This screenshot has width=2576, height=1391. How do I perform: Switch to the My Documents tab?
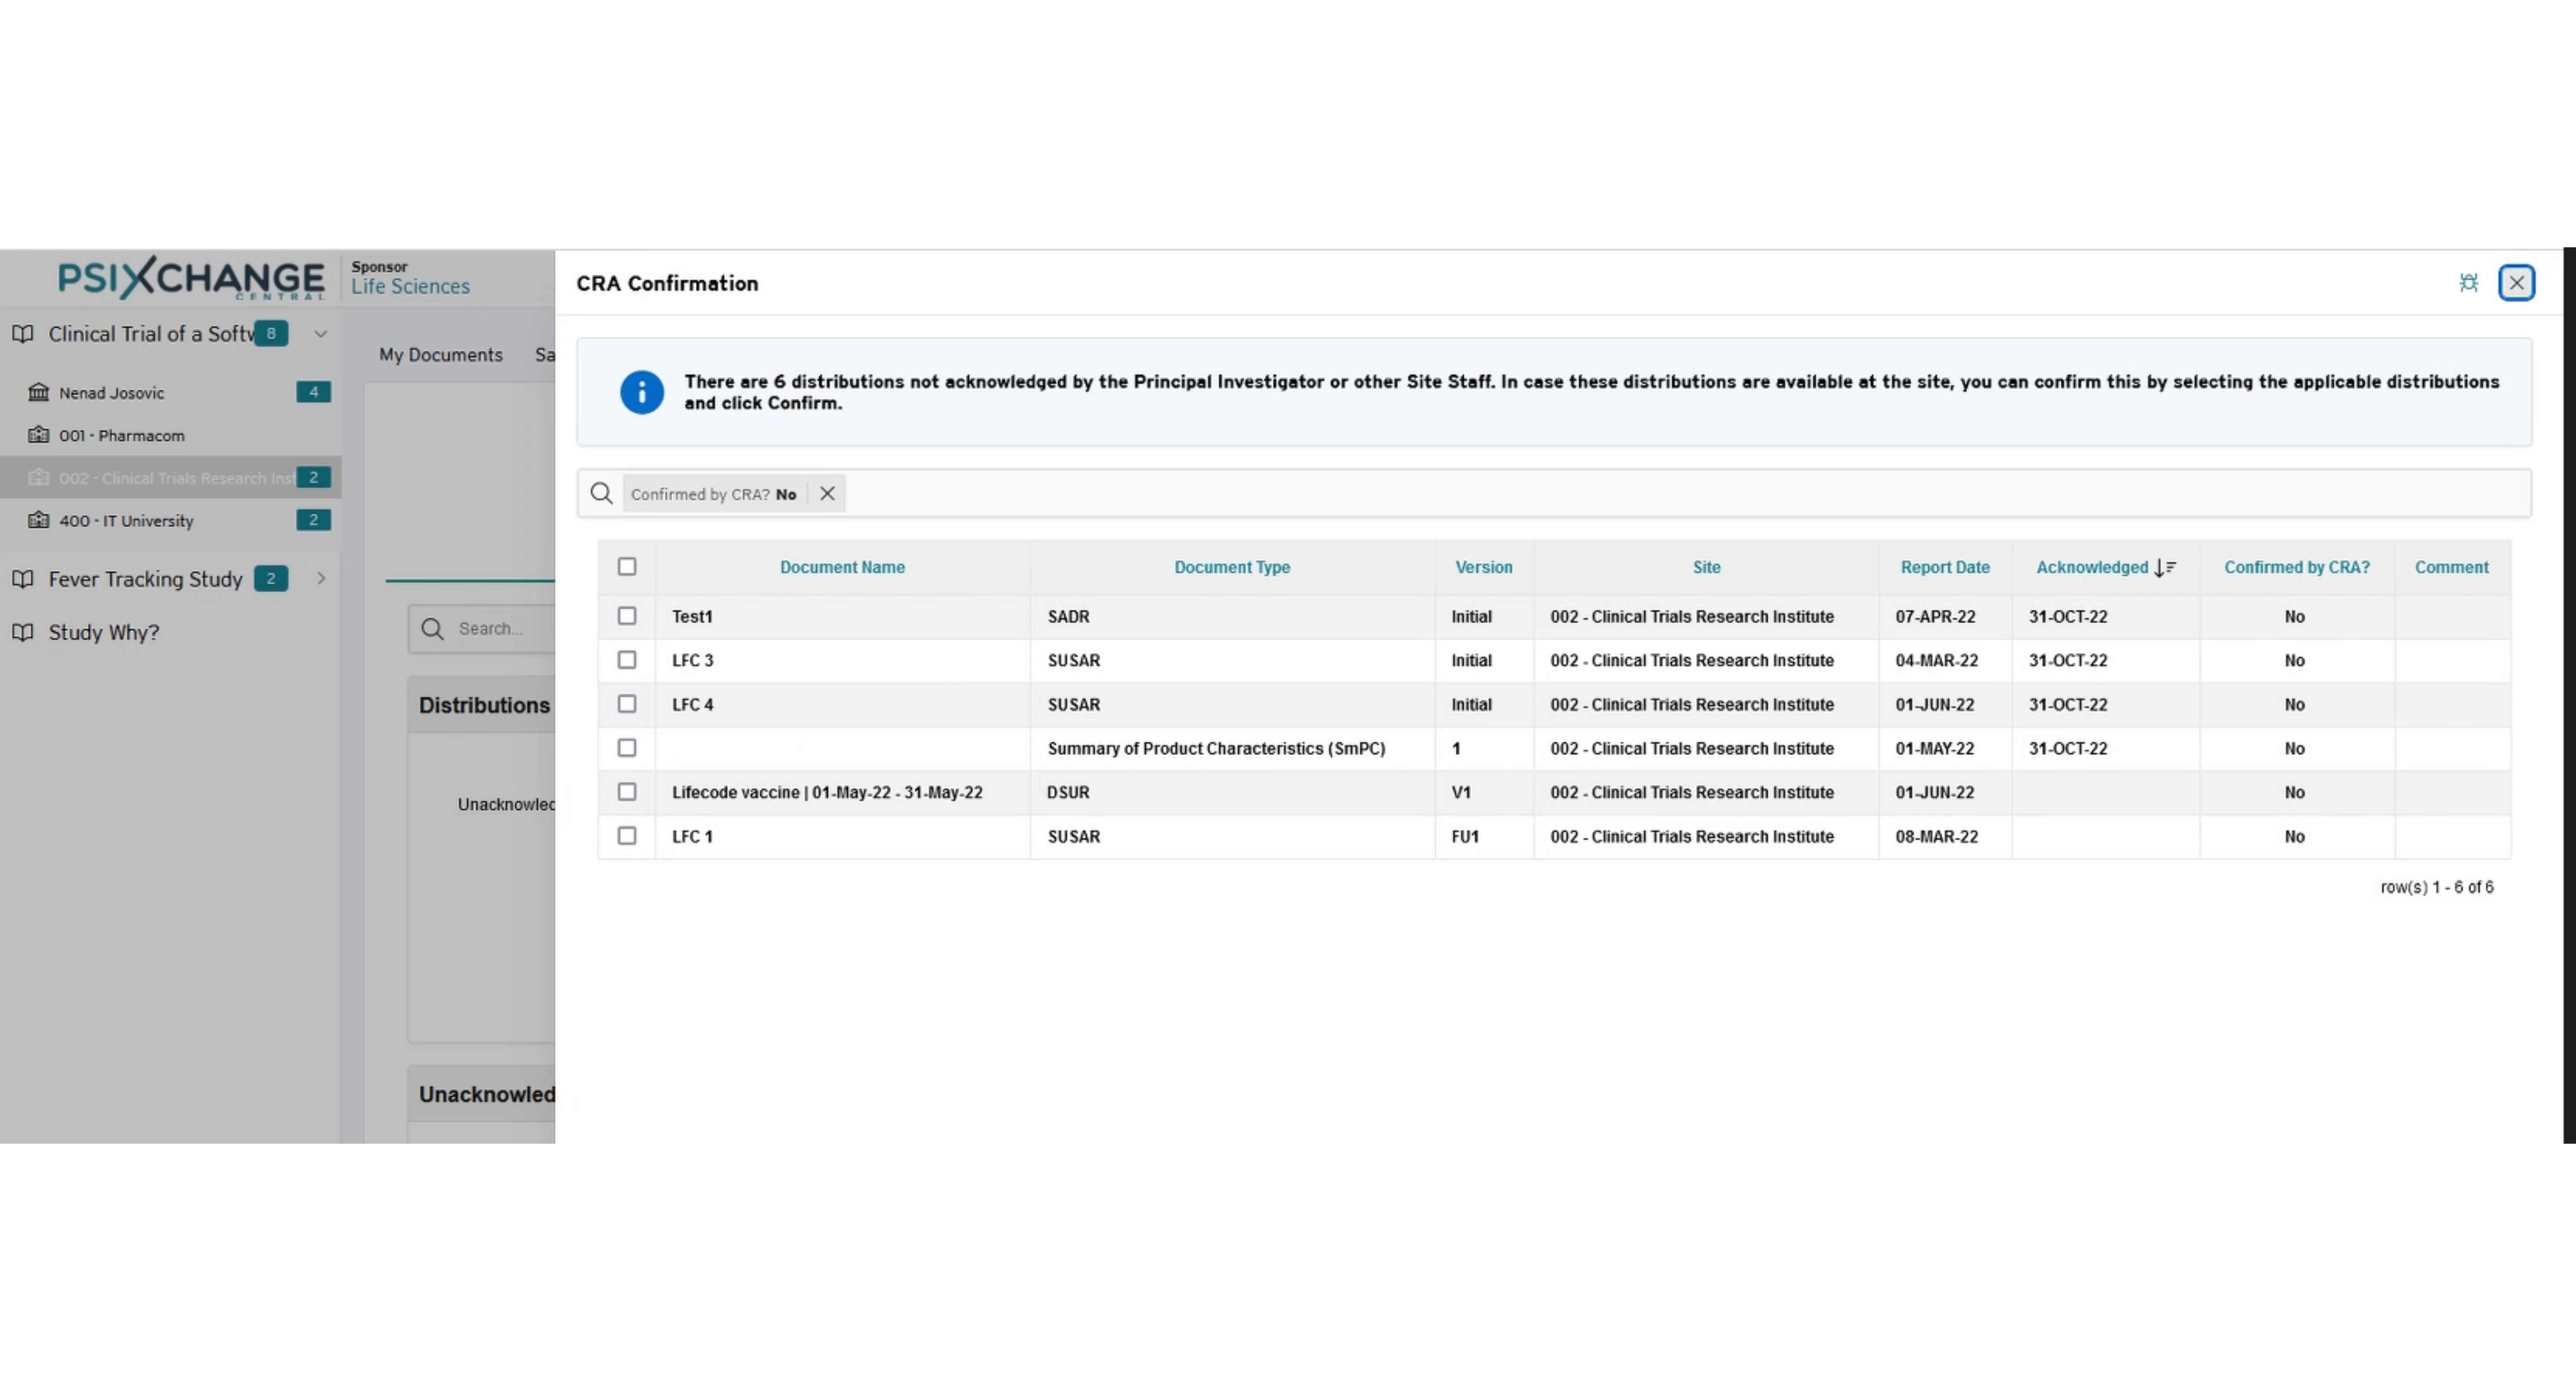[440, 355]
